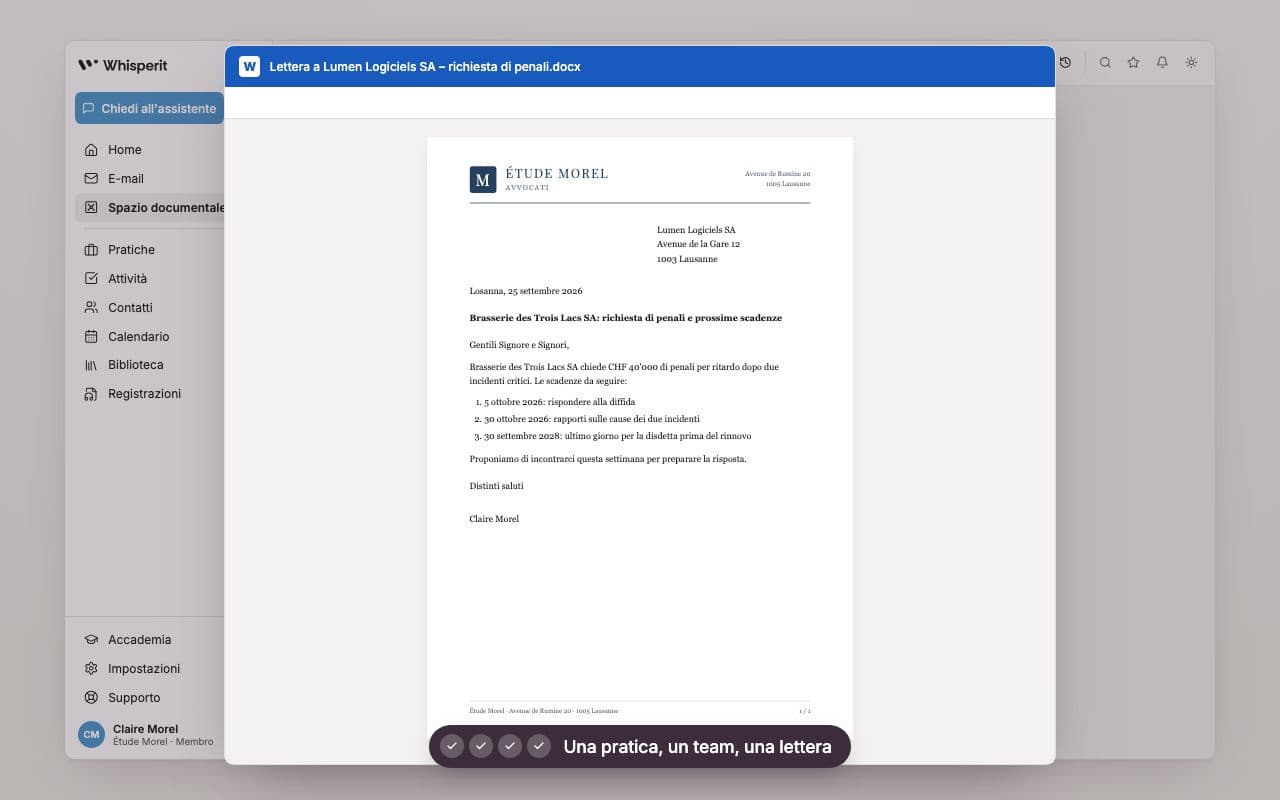Click the list item '5 ottobre 2026: rispondere alla diffida'
Image resolution: width=1280 pixels, height=800 pixels.
coord(560,402)
